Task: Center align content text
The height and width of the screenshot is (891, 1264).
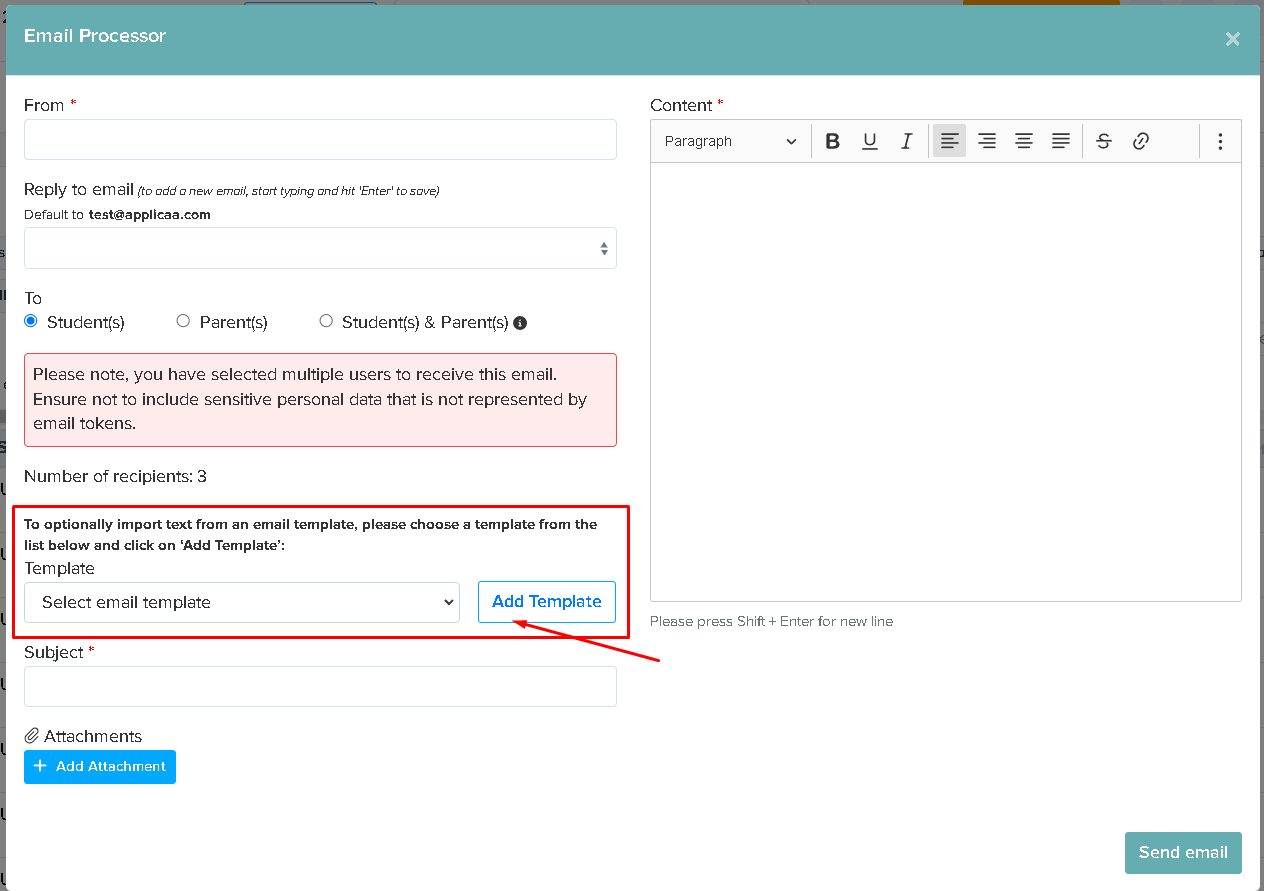Action: (x=1024, y=141)
